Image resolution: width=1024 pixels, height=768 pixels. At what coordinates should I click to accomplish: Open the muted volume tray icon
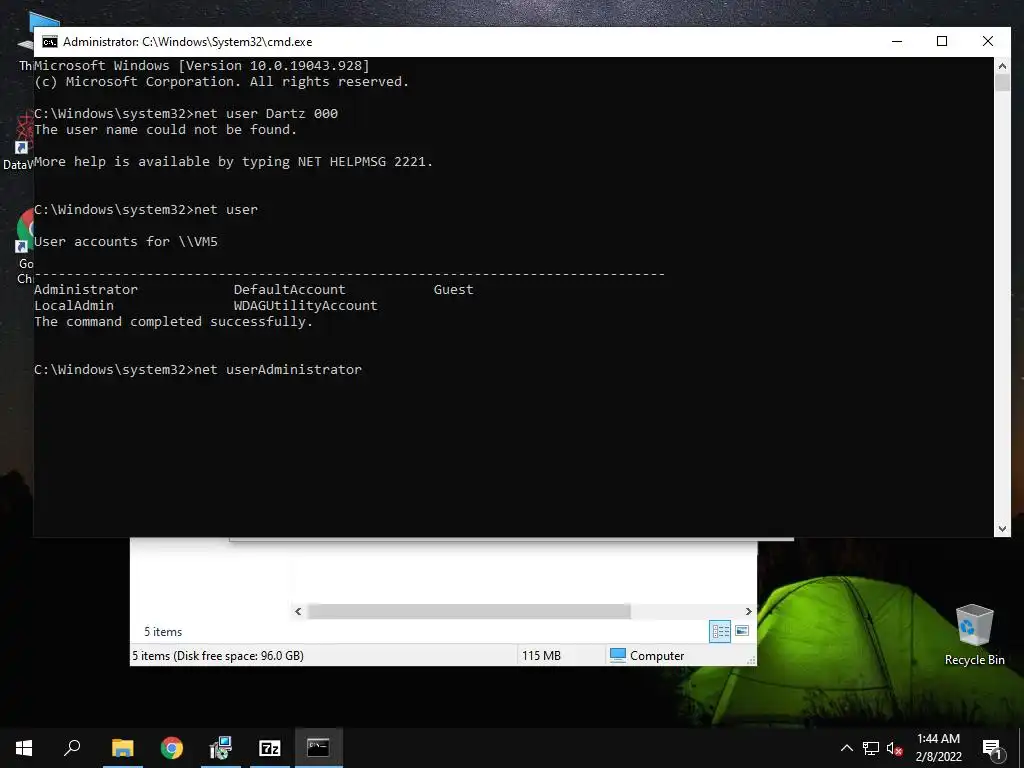point(894,748)
